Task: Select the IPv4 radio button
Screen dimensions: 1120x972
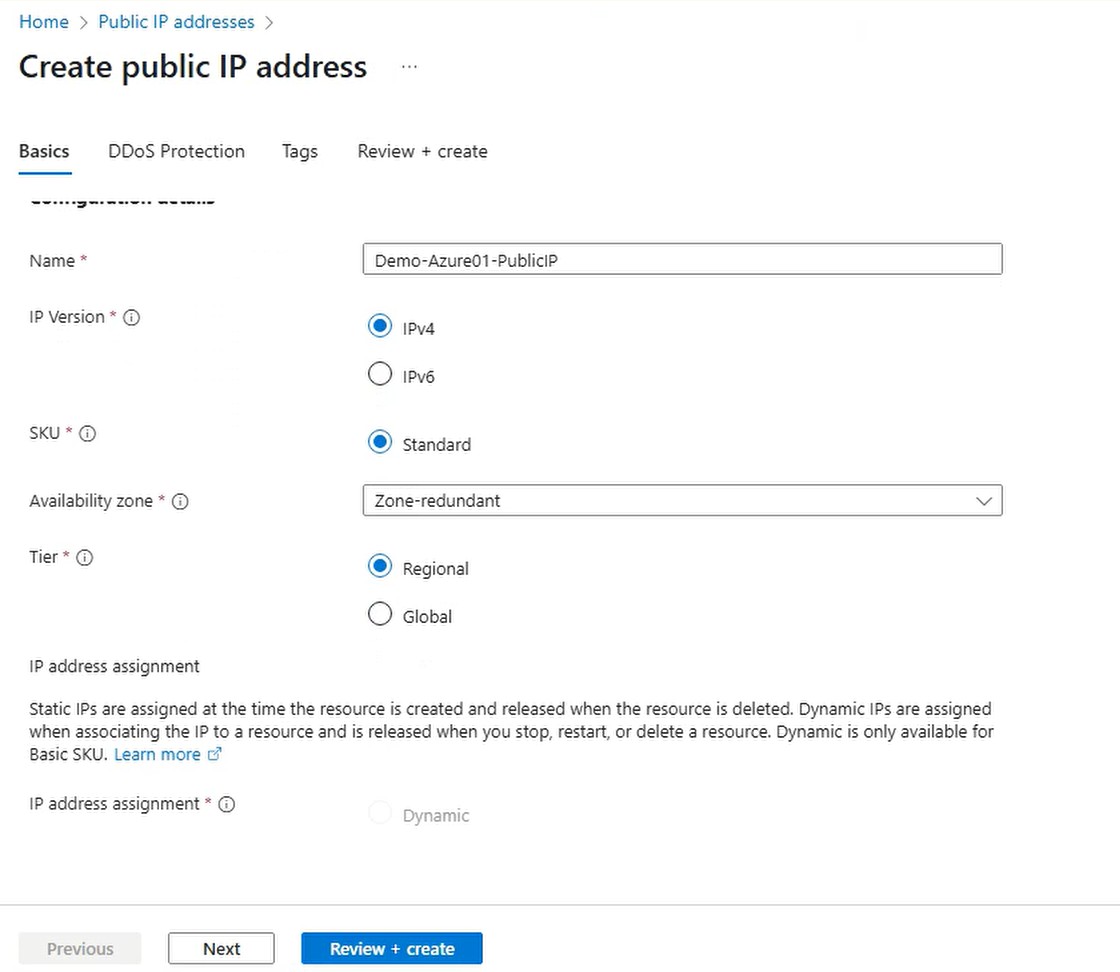Action: click(380, 326)
